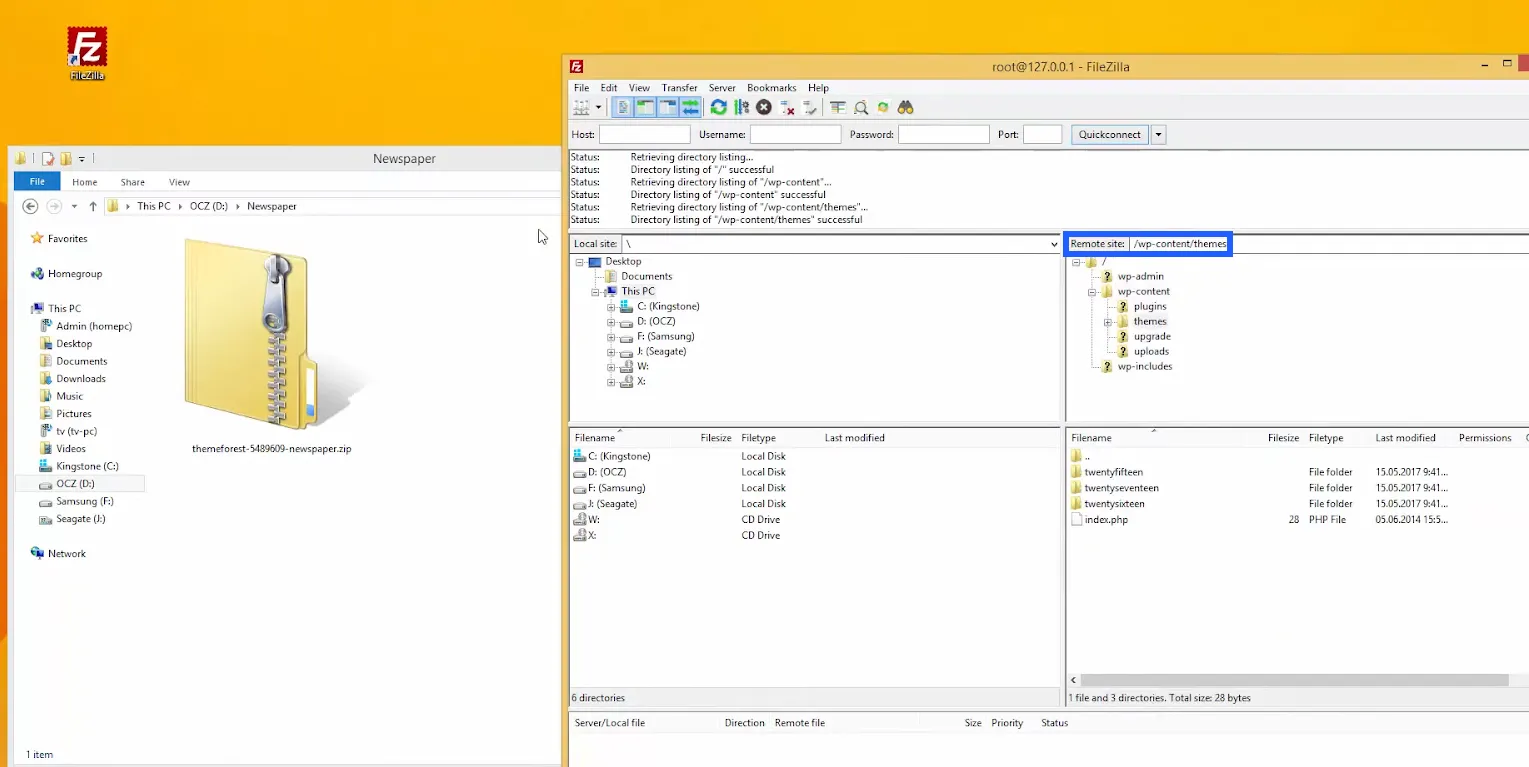Open the Transfer menu
This screenshot has height=767, width=1529.
coord(679,88)
